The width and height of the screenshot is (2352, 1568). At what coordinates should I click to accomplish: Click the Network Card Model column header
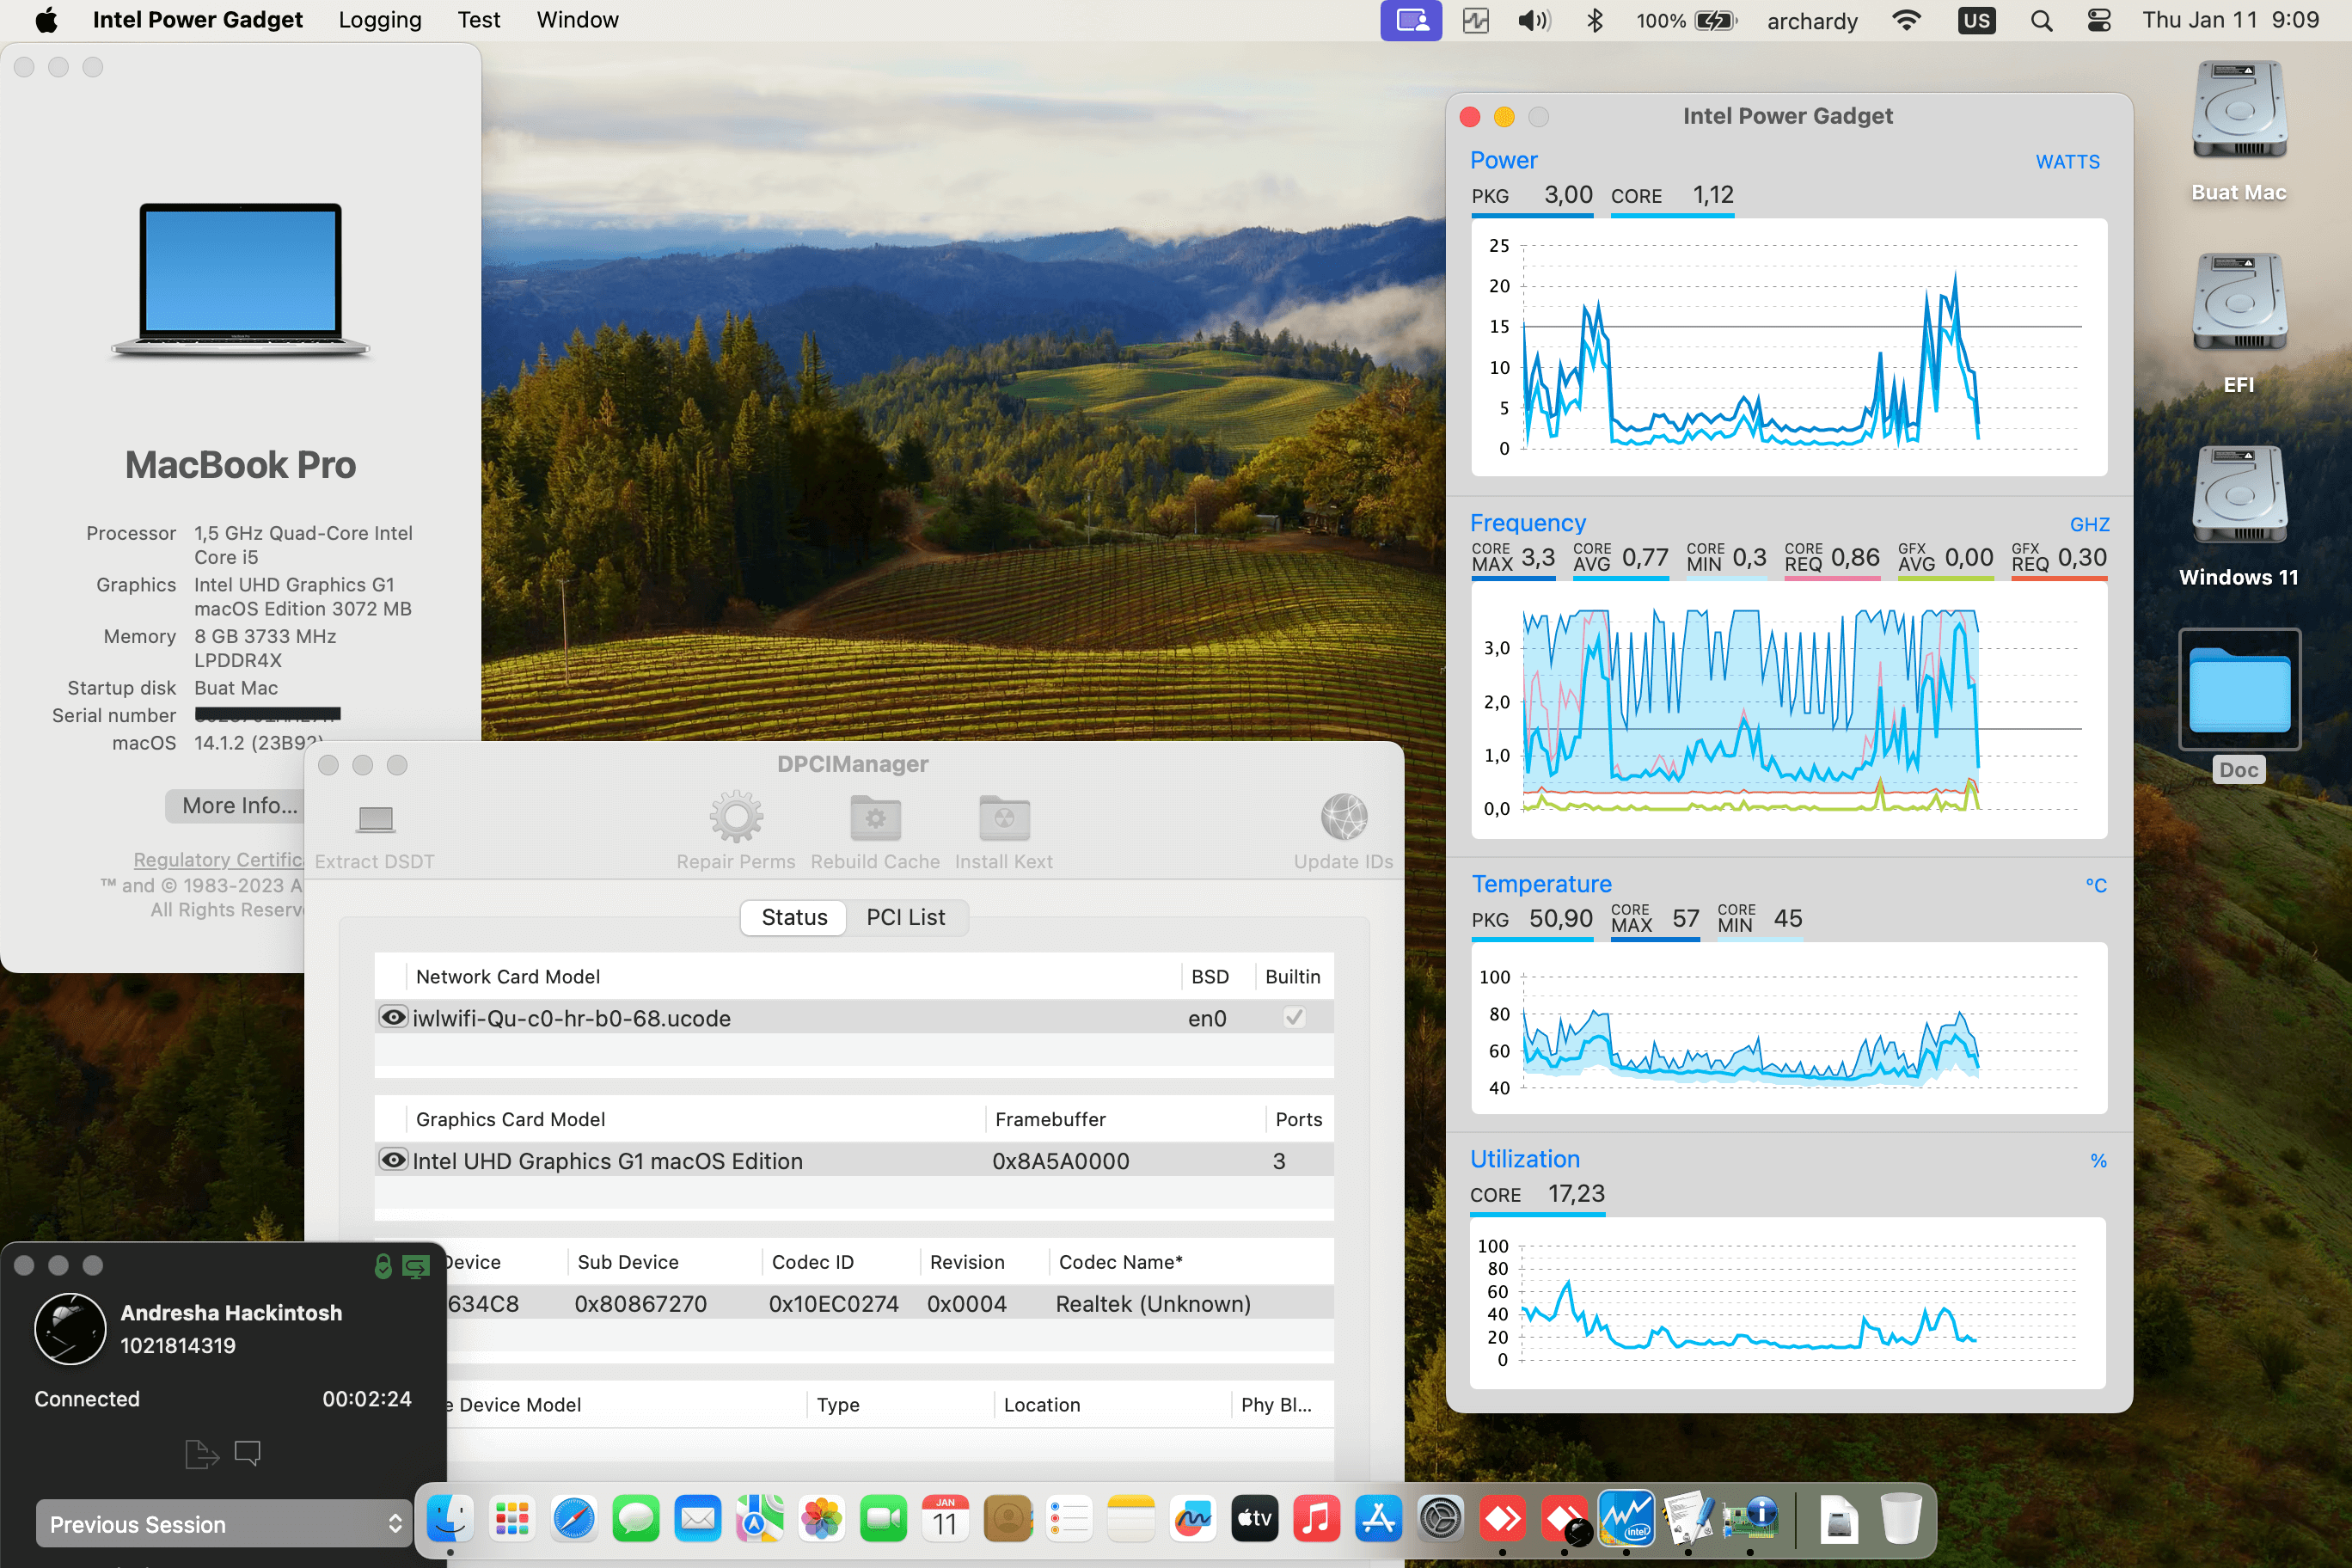point(508,977)
